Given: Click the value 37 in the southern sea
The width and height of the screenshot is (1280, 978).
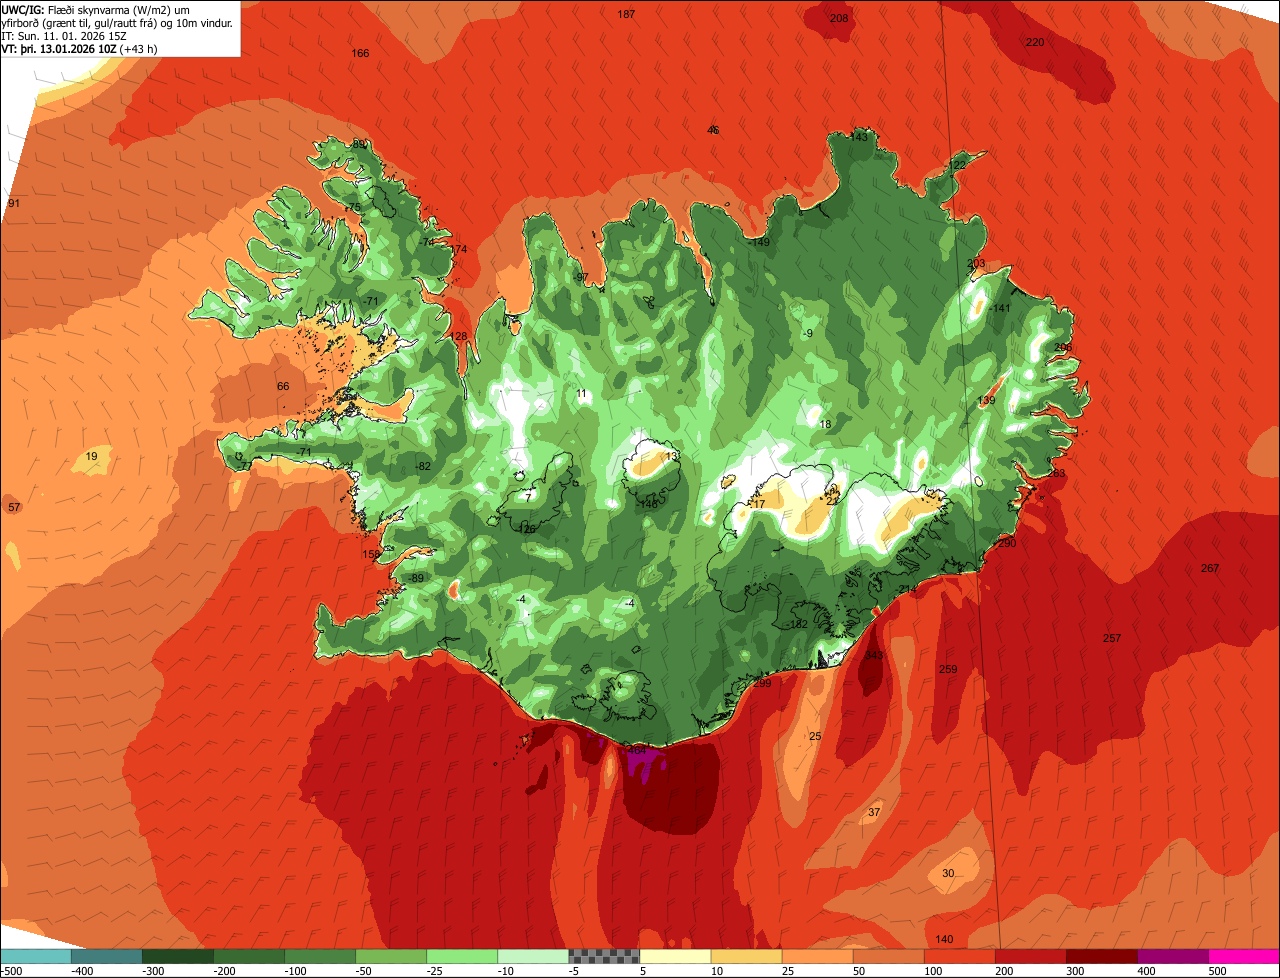Looking at the screenshot, I should 874,811.
